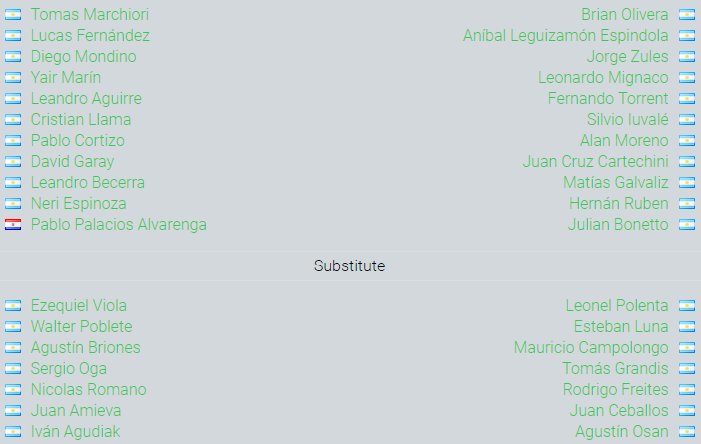View Iván Agudiak player profile
The height and width of the screenshot is (444, 701).
76,431
